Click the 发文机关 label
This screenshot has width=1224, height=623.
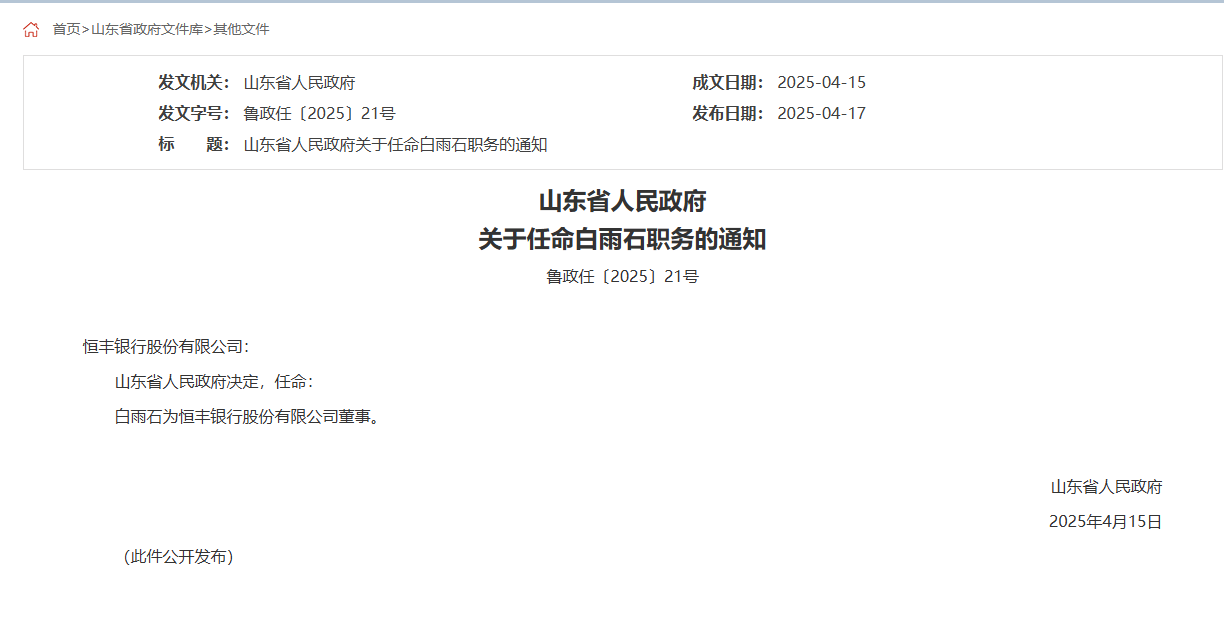coord(194,83)
